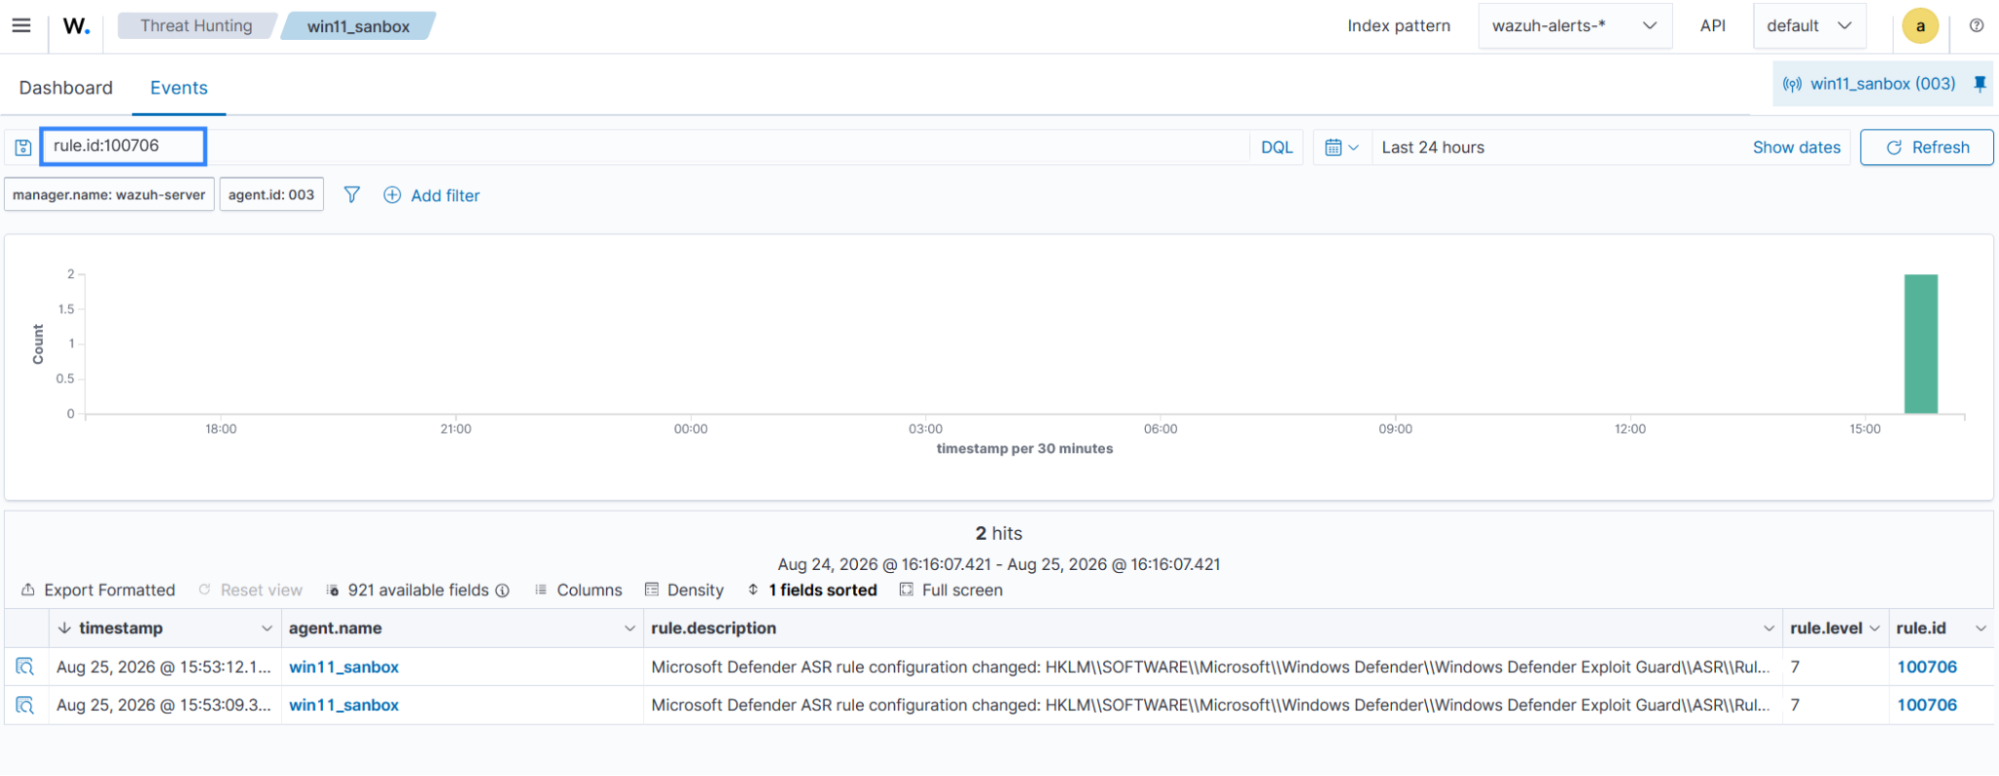Open the API default dropdown
This screenshot has width=1999, height=776.
1809,26
